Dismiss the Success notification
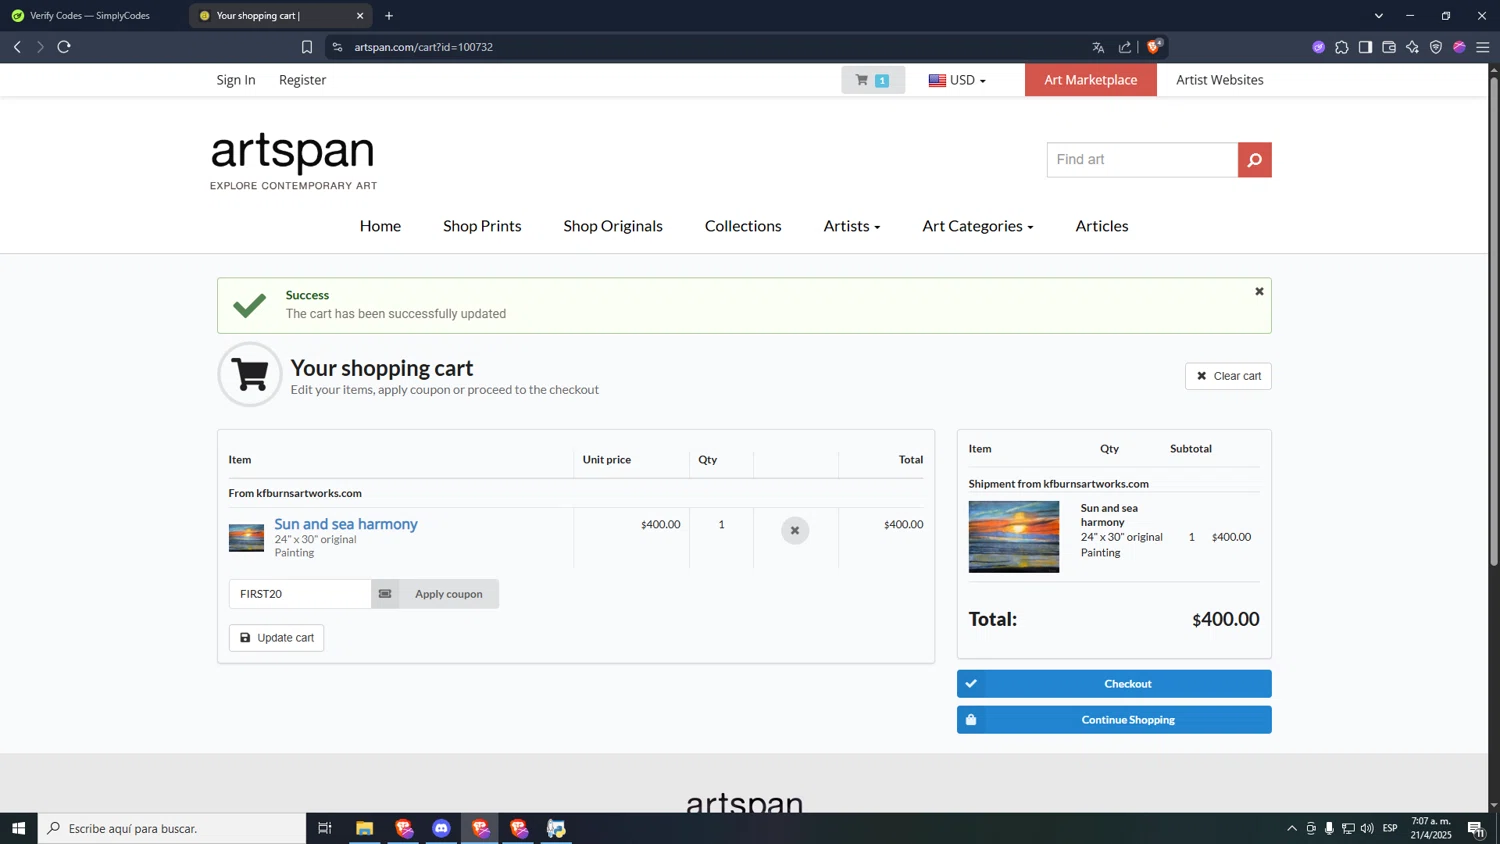Image resolution: width=1500 pixels, height=844 pixels. pos(1259,291)
